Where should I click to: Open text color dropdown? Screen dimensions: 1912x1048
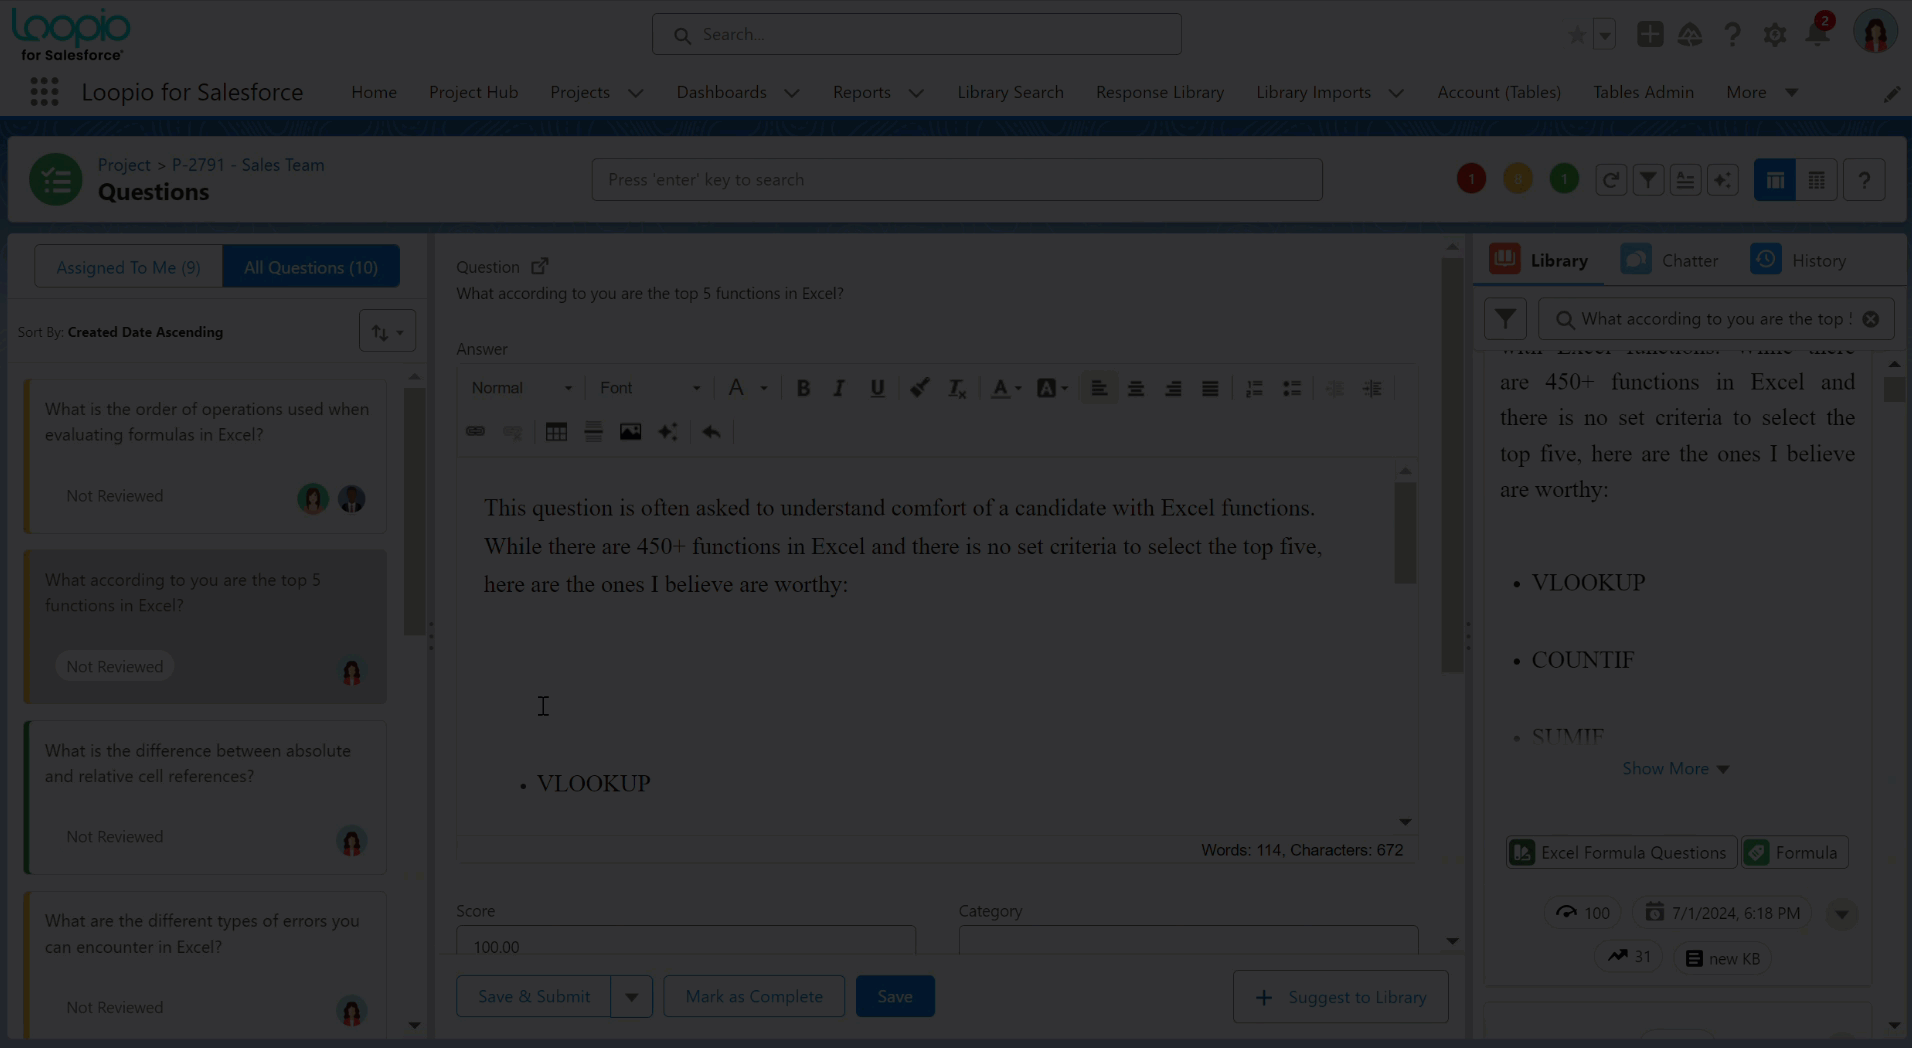click(1005, 388)
